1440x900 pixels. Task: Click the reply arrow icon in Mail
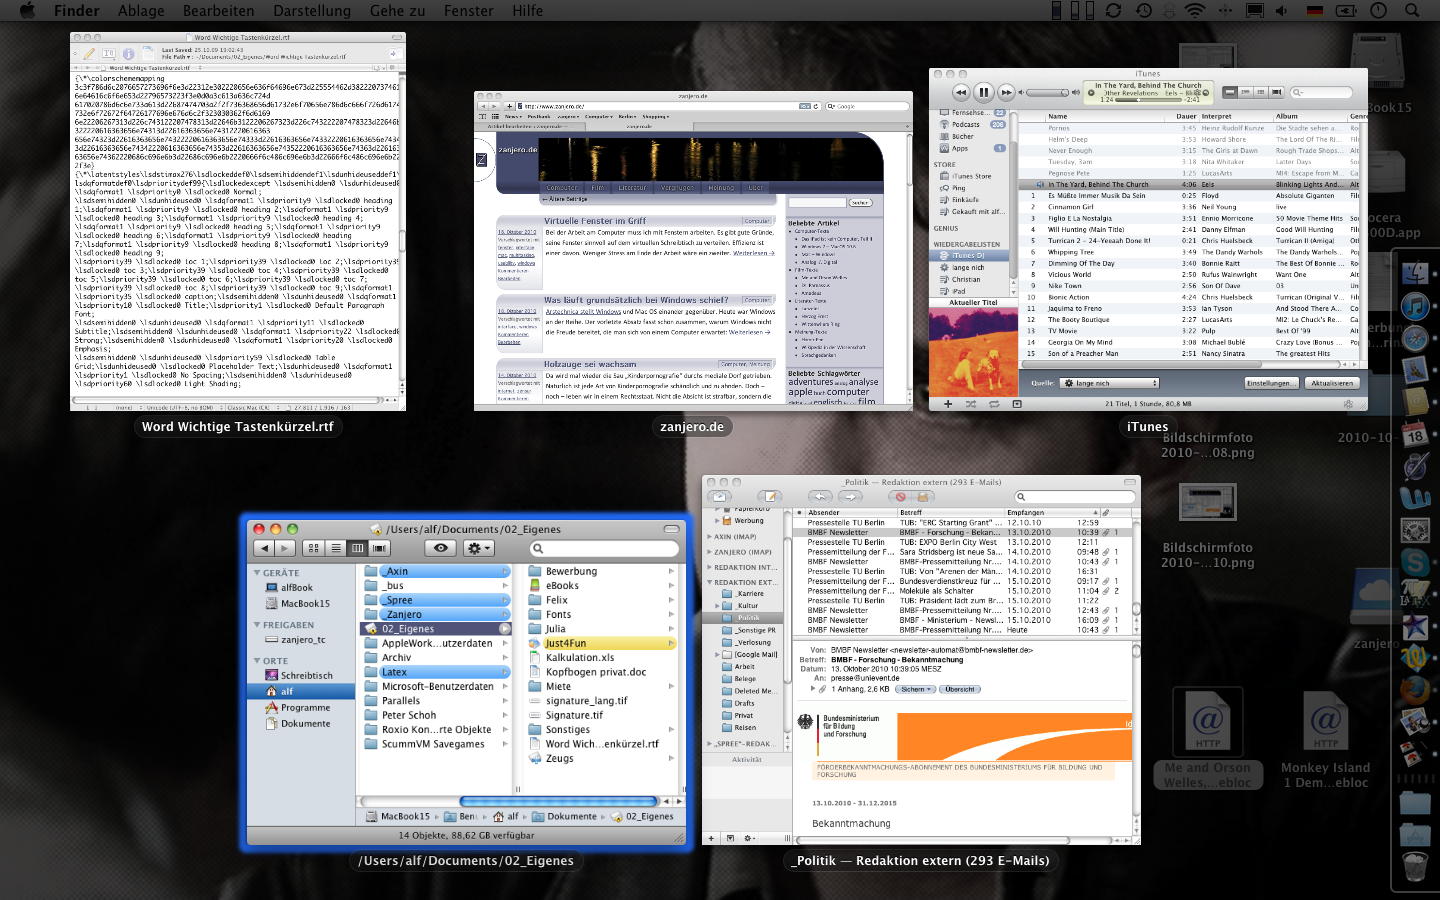coord(820,497)
